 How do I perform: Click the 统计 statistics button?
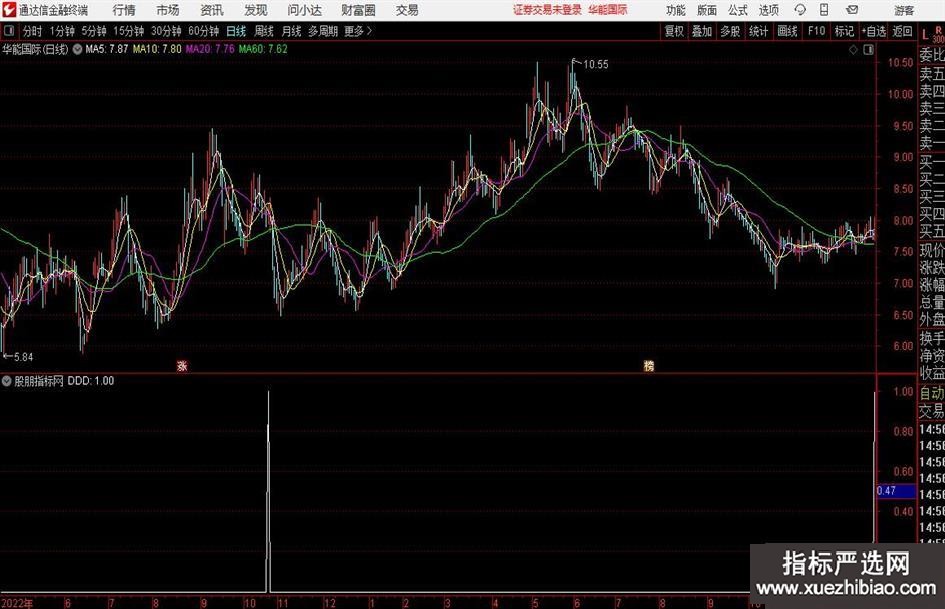point(759,31)
